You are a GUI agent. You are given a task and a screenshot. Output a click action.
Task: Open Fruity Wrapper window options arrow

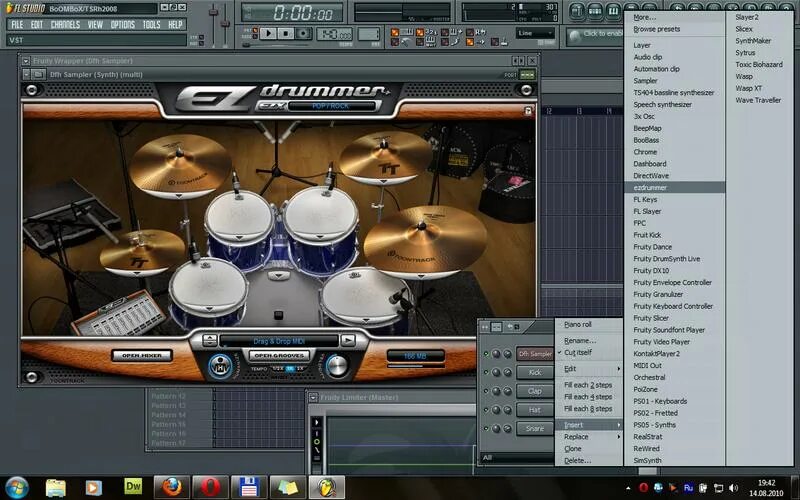[x=26, y=61]
